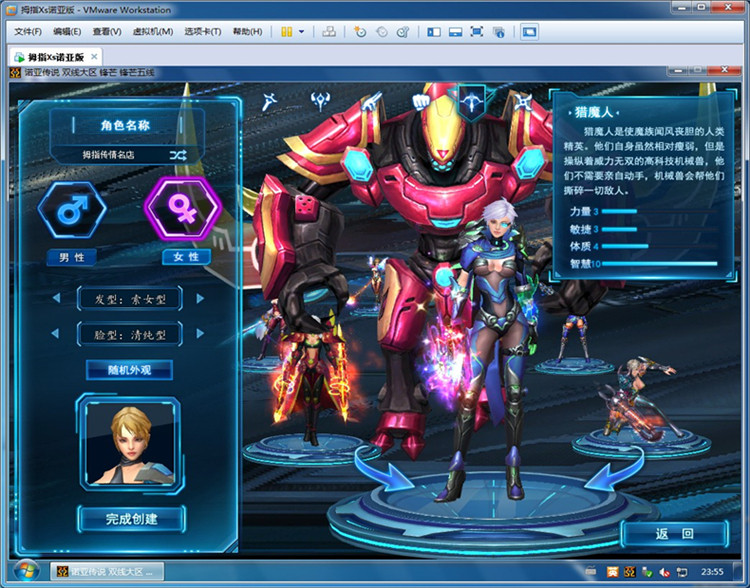The height and width of the screenshot is (588, 750).
Task: Next face type right arrow
Action: pyautogui.click(x=200, y=333)
